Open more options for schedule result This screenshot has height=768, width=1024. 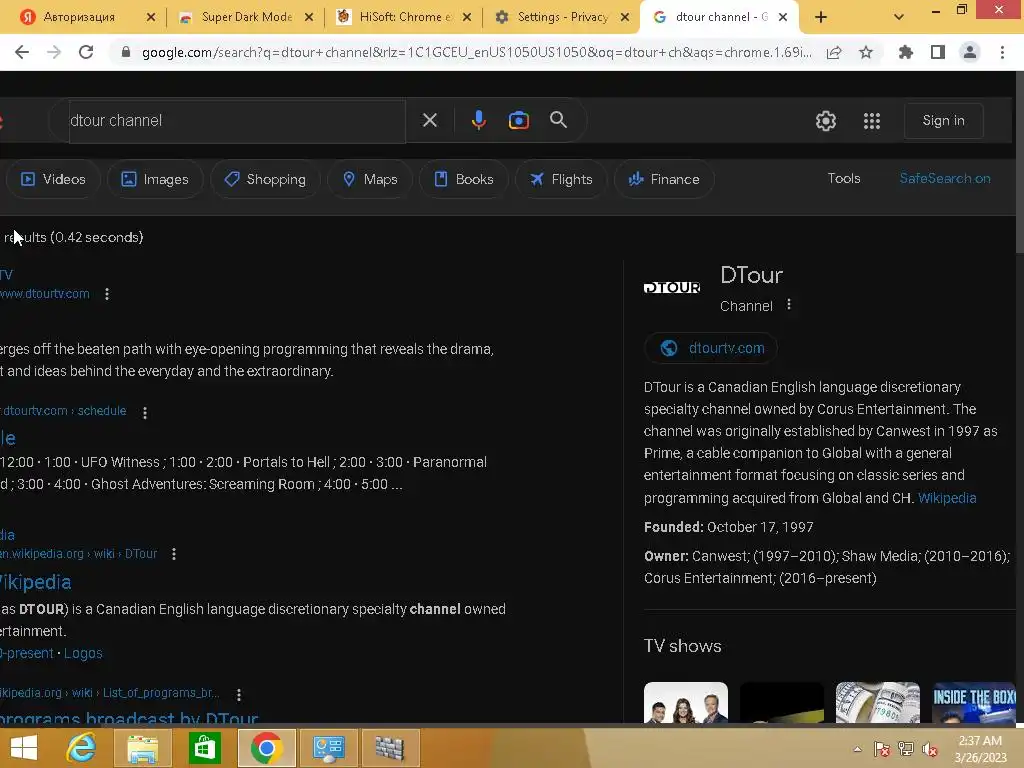pyautogui.click(x=145, y=412)
